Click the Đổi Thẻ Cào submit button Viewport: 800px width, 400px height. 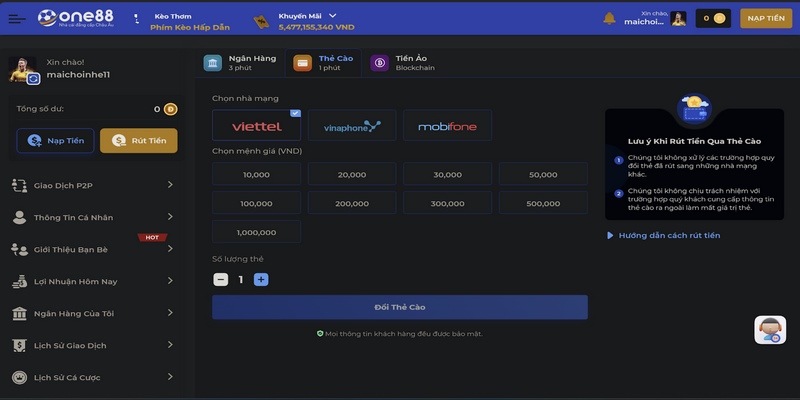pyautogui.click(x=399, y=307)
